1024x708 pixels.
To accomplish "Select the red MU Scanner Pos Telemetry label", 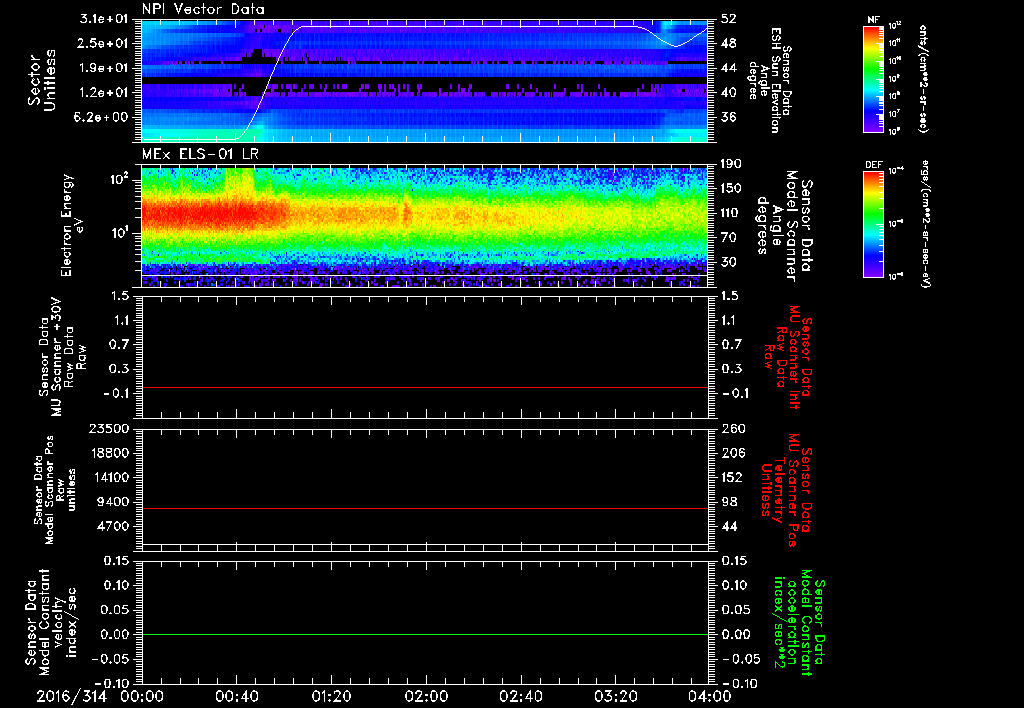I will pyautogui.click(x=787, y=490).
